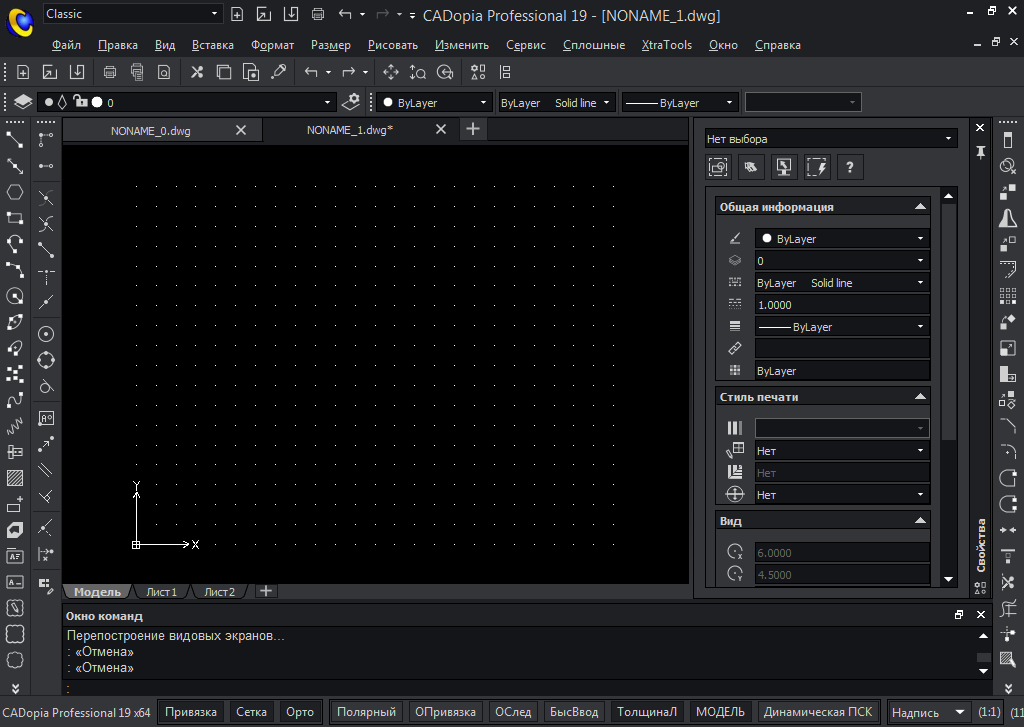Select the Array pattern tool icon

[x=1008, y=297]
